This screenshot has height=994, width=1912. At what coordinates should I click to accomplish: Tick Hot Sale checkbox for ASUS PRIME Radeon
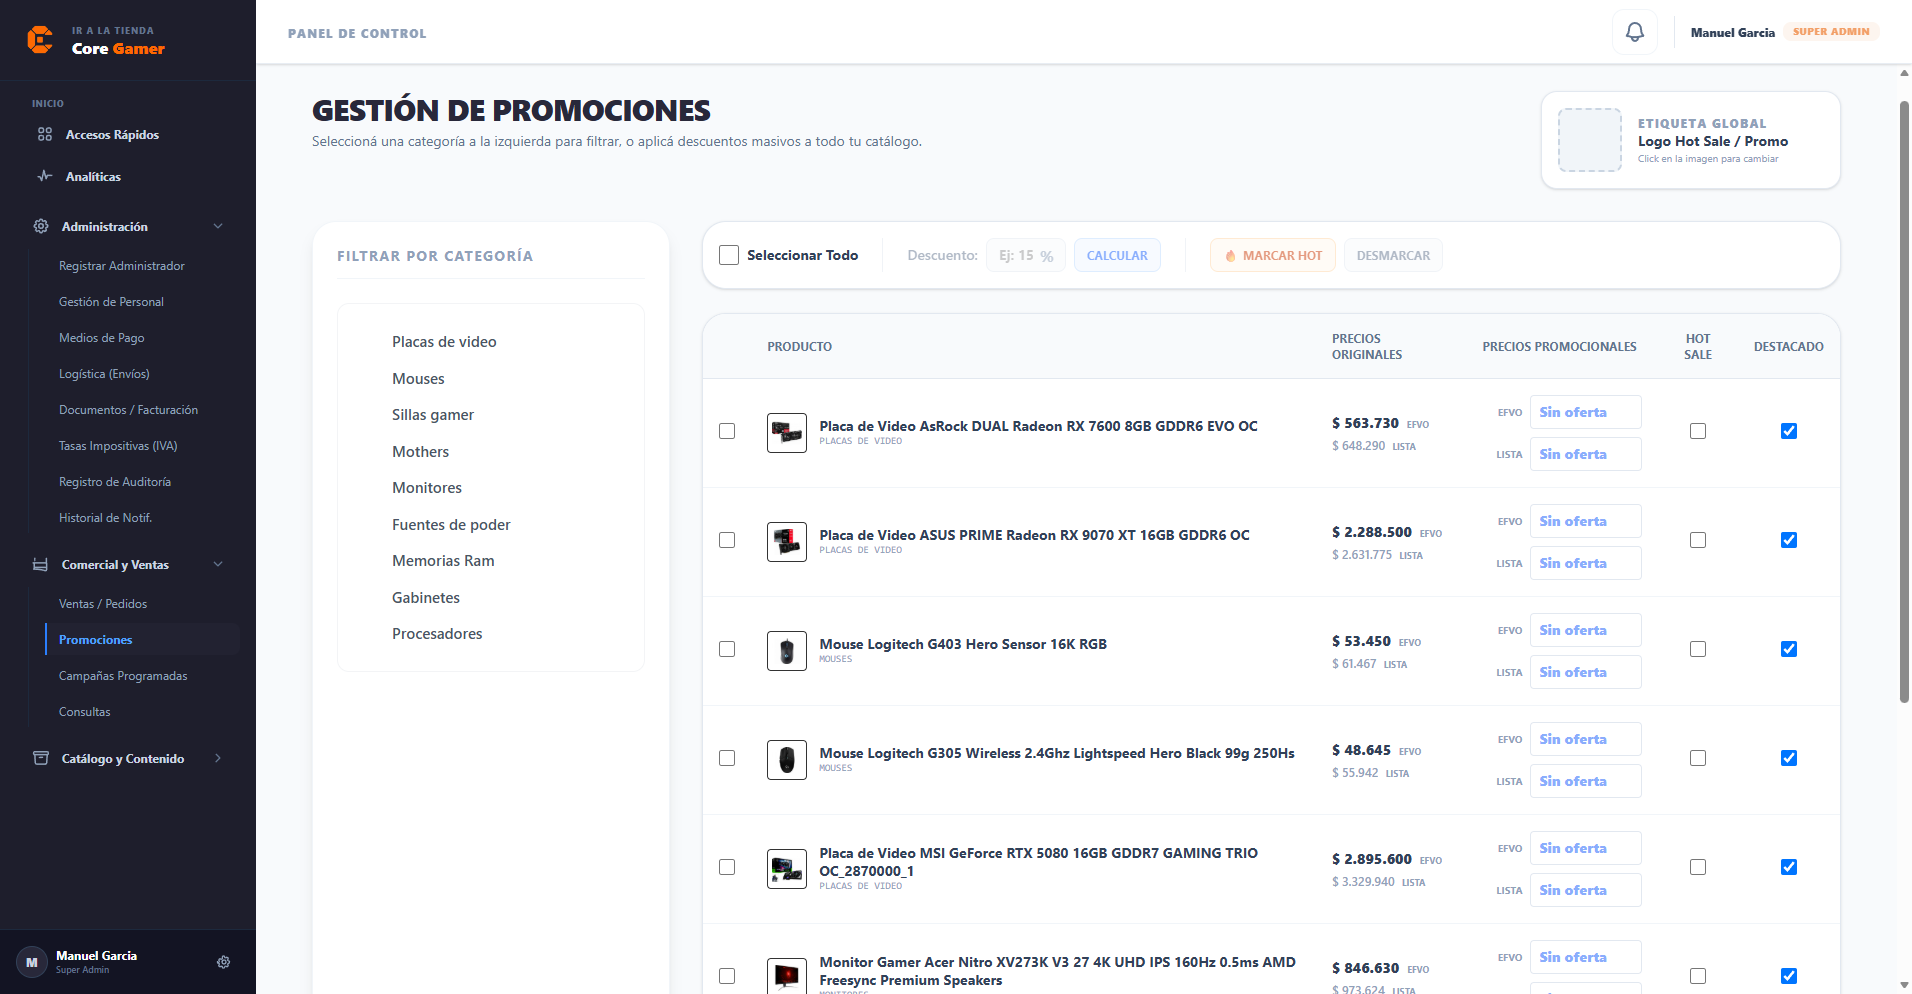[1698, 540]
